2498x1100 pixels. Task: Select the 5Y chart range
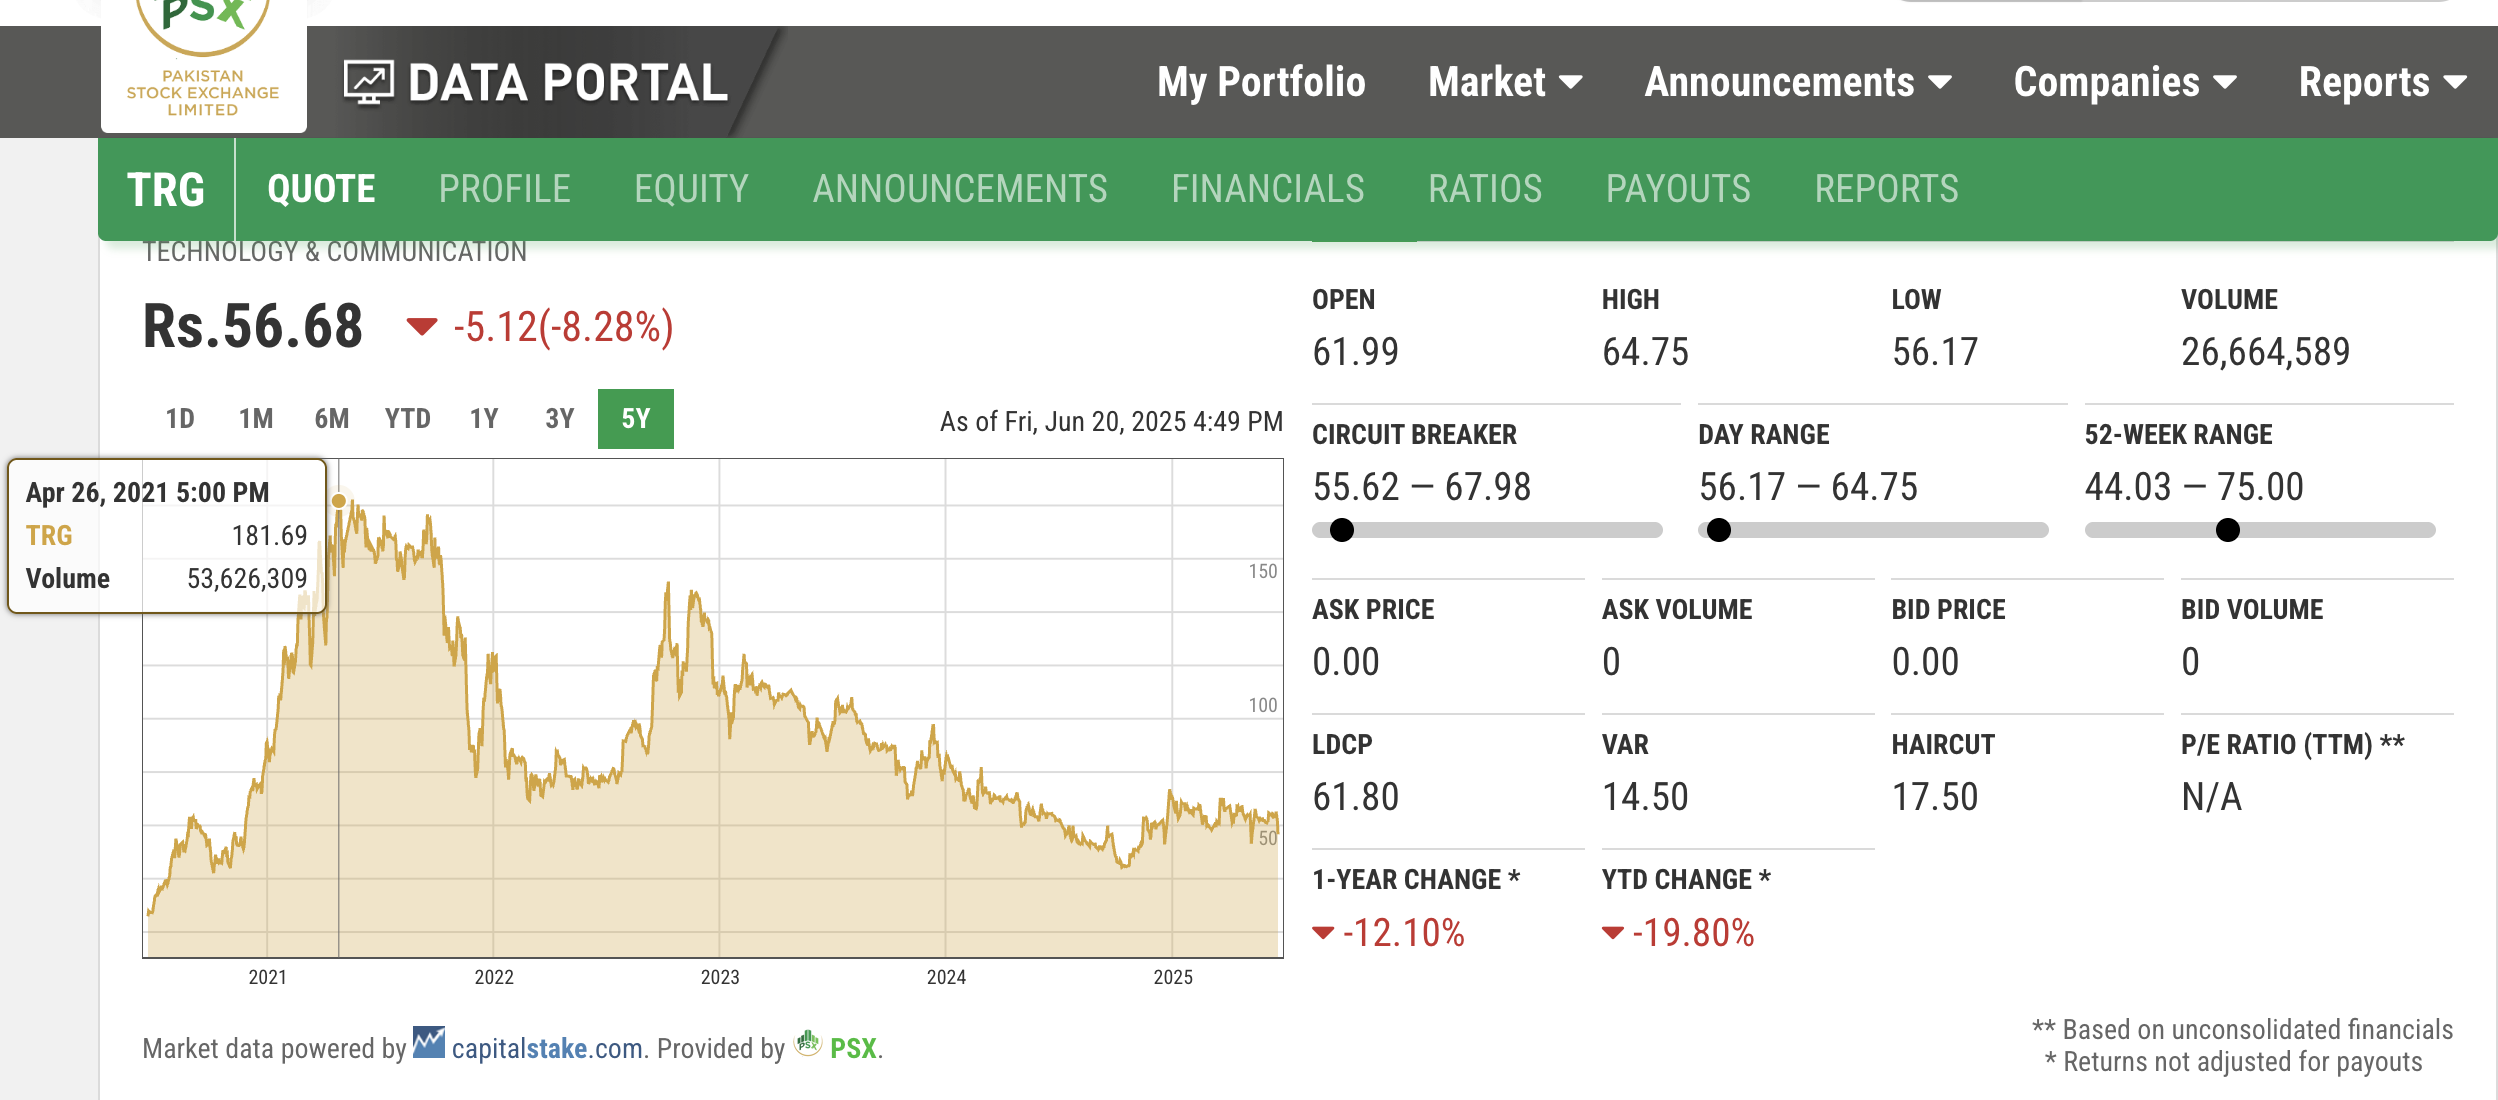(636, 418)
